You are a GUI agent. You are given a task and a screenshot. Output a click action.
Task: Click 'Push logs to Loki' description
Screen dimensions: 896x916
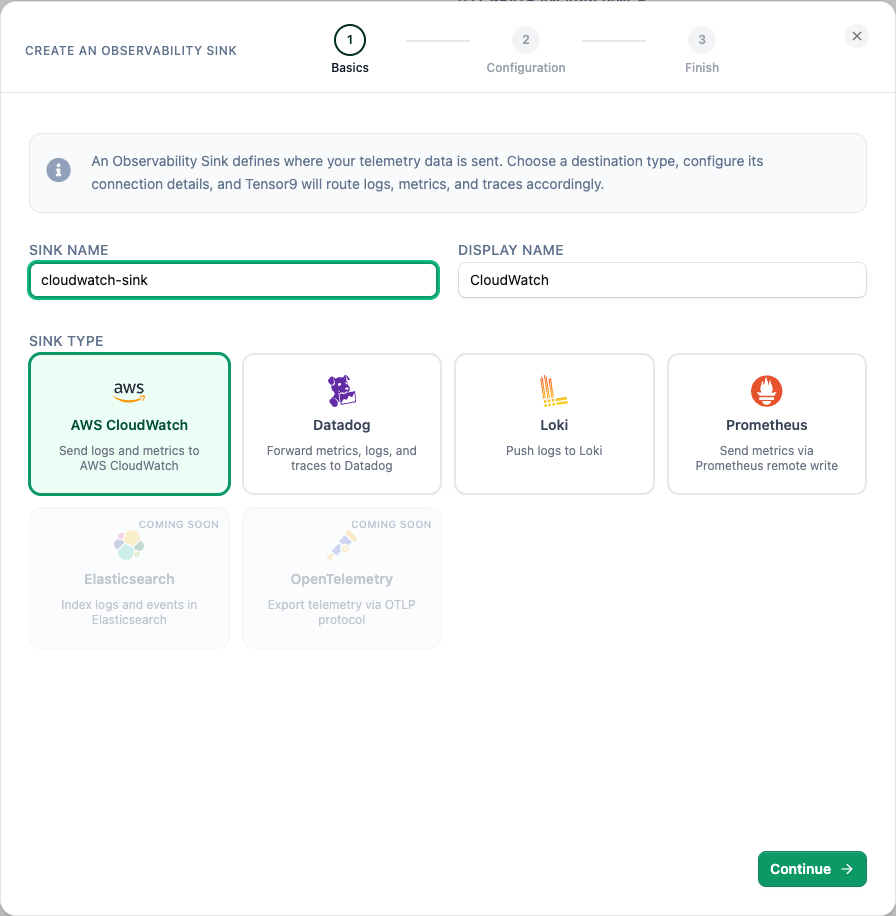coord(554,450)
